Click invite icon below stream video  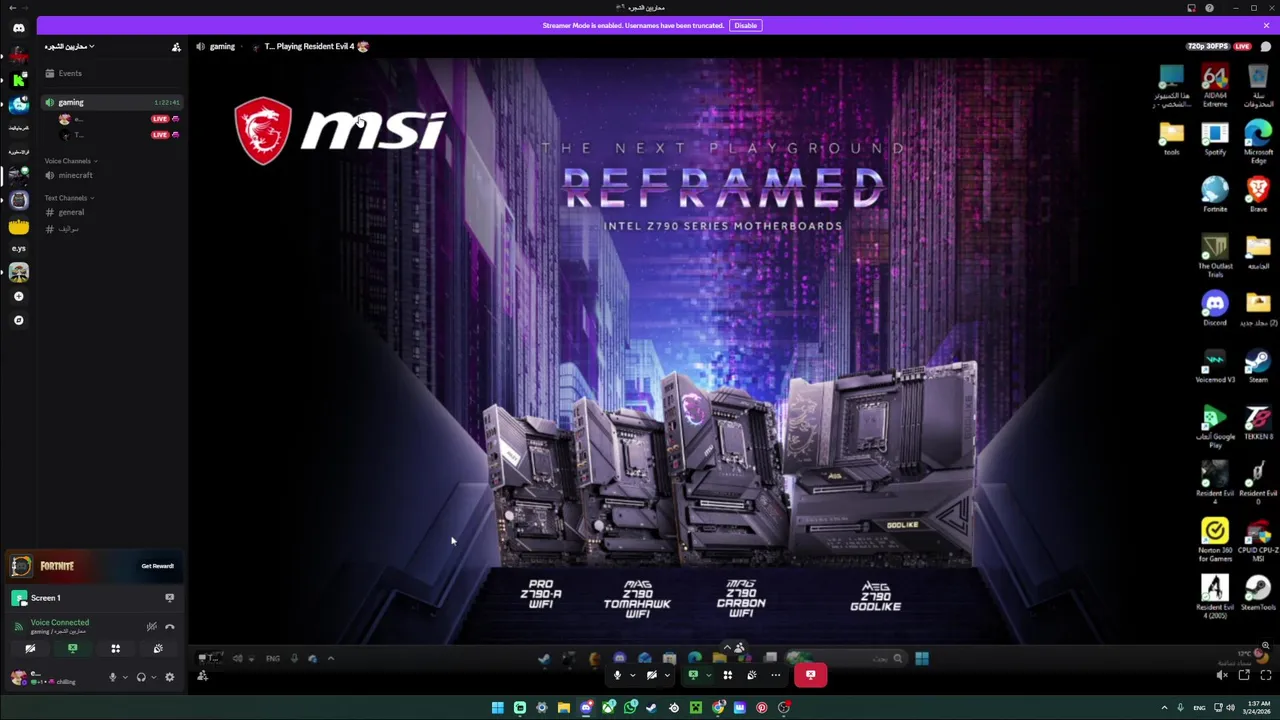point(202,676)
